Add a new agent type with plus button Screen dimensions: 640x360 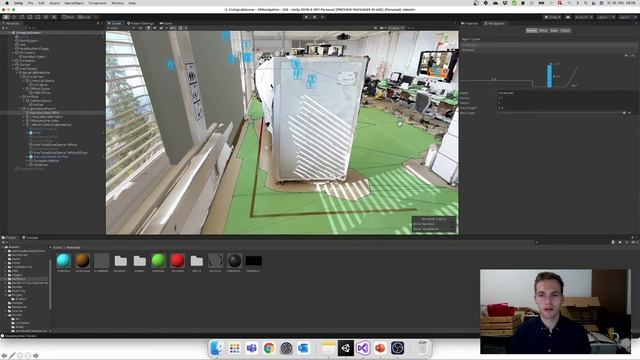(x=626, y=55)
